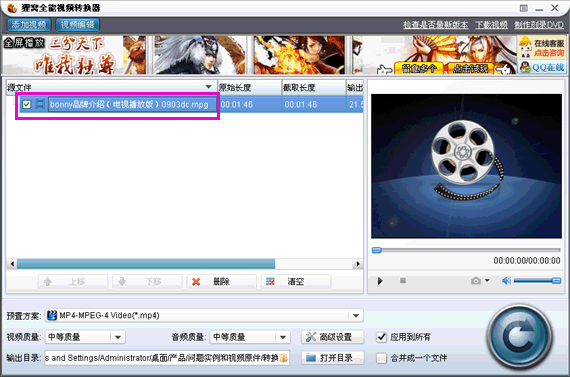
Task: Click the 输出目录 path field
Action: [167, 358]
